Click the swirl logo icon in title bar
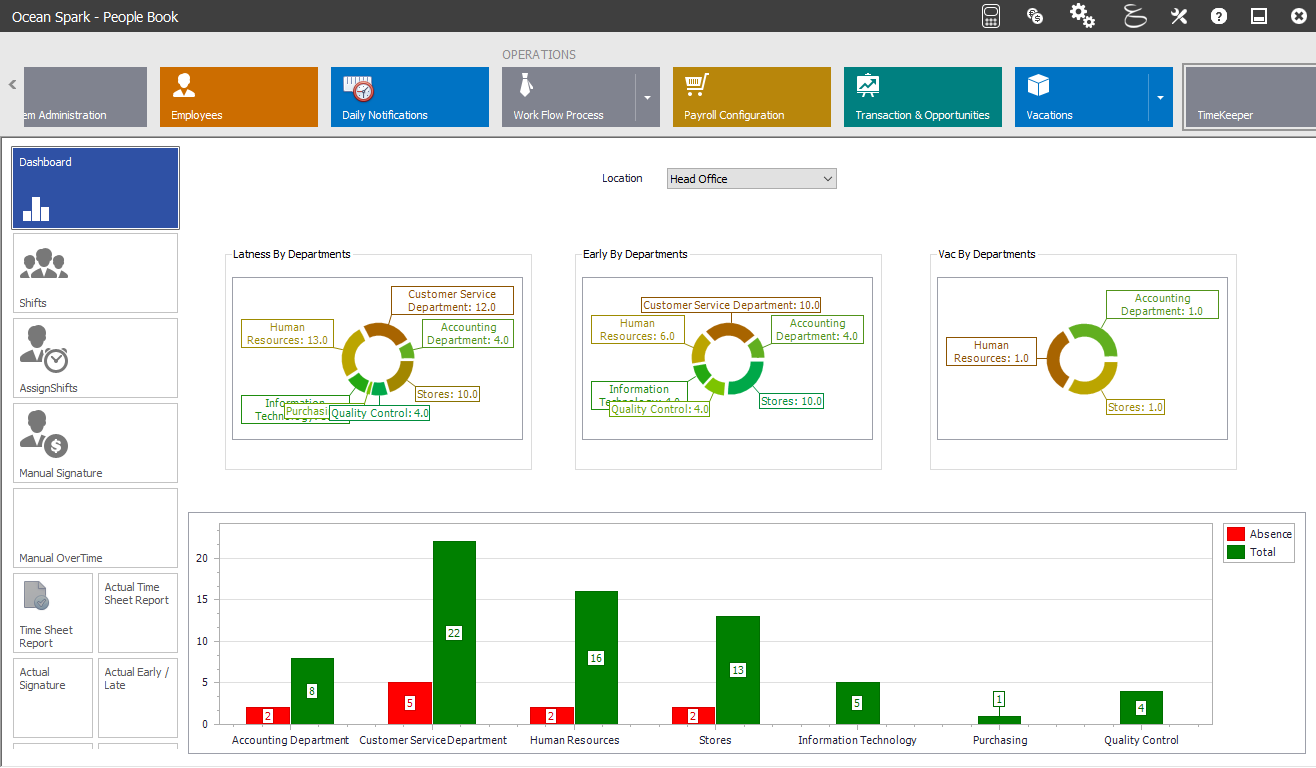The height and width of the screenshot is (768, 1316). [1134, 16]
